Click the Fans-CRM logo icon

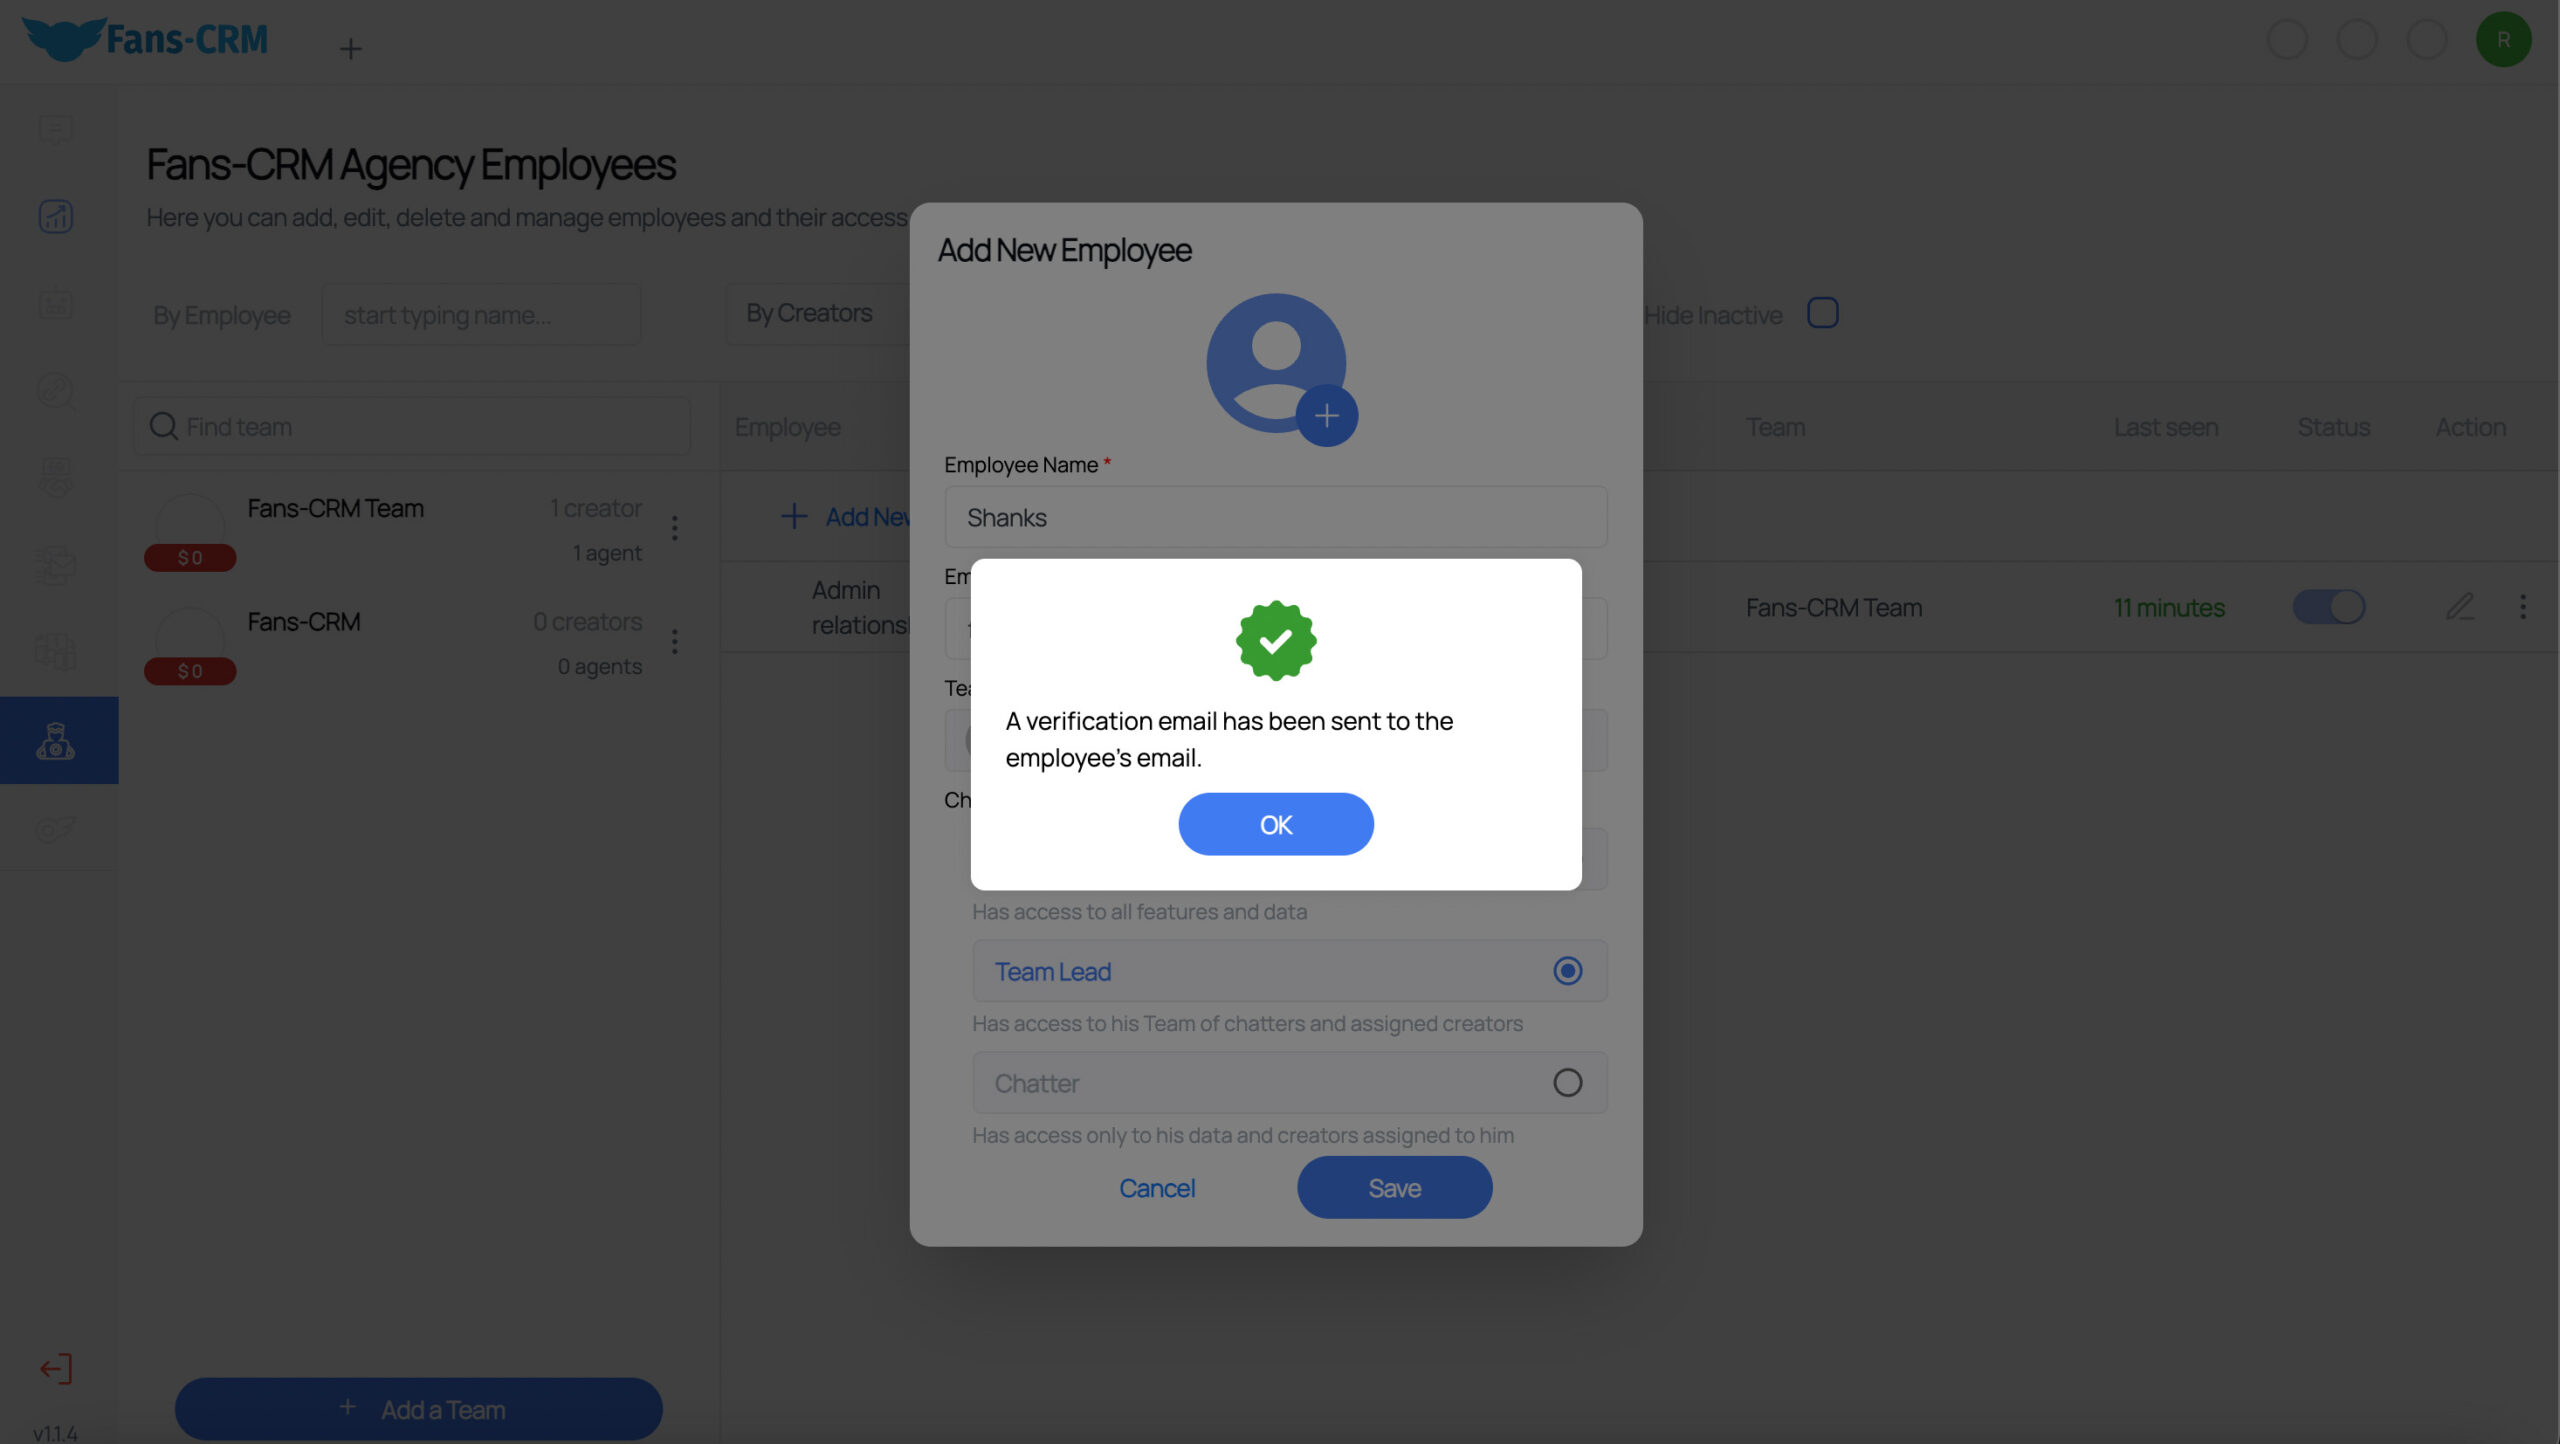click(60, 37)
